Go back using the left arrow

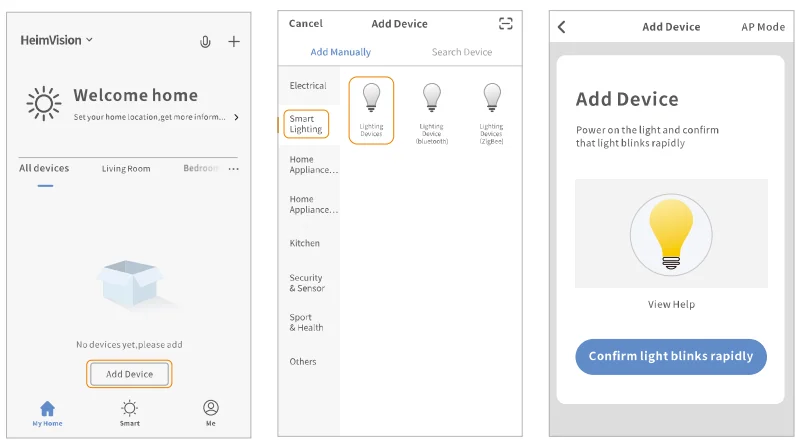click(562, 27)
